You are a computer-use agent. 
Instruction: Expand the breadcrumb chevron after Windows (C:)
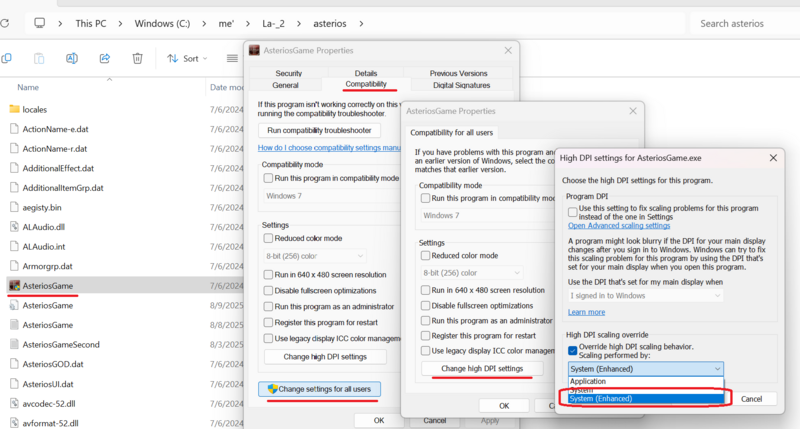(x=204, y=23)
